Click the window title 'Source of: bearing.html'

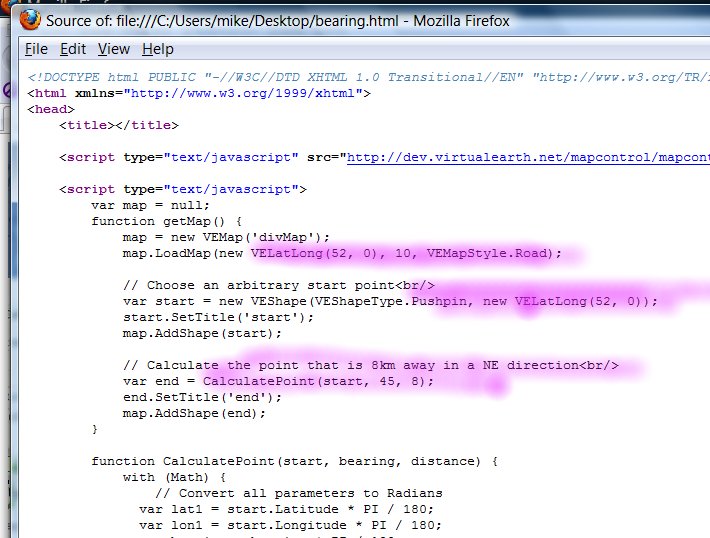point(278,21)
